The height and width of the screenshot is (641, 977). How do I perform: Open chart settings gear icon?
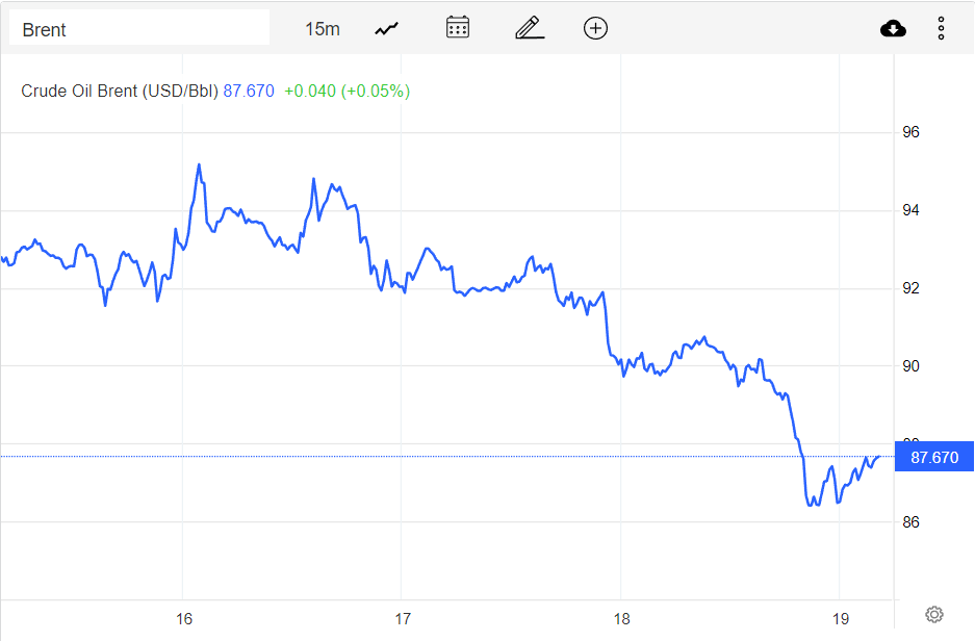click(x=934, y=614)
